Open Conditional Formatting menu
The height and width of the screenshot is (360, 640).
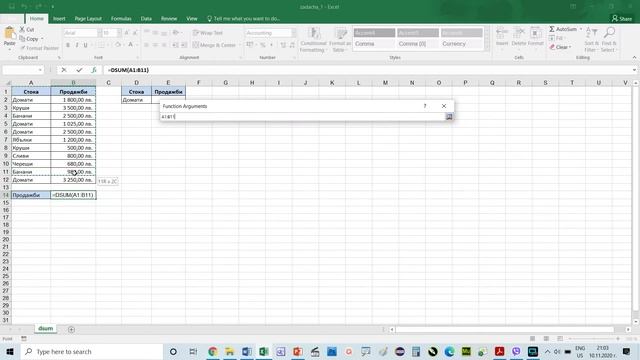pyautogui.click(x=313, y=40)
